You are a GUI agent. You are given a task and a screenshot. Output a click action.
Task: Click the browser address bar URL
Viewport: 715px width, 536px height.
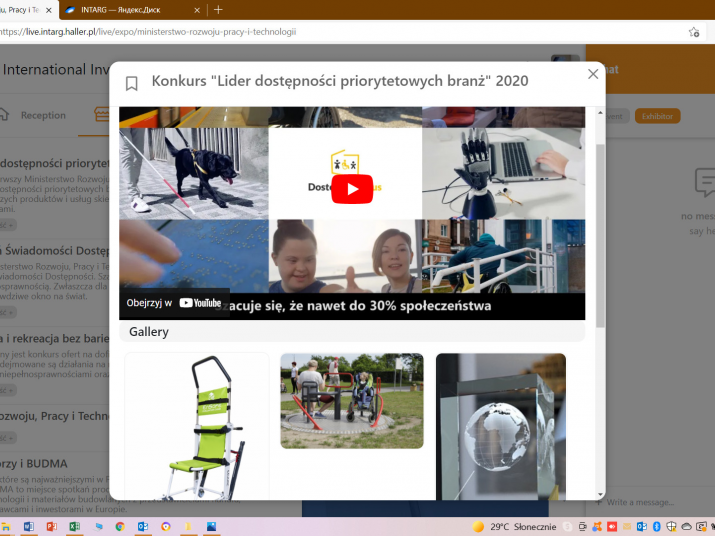pyautogui.click(x=150, y=31)
